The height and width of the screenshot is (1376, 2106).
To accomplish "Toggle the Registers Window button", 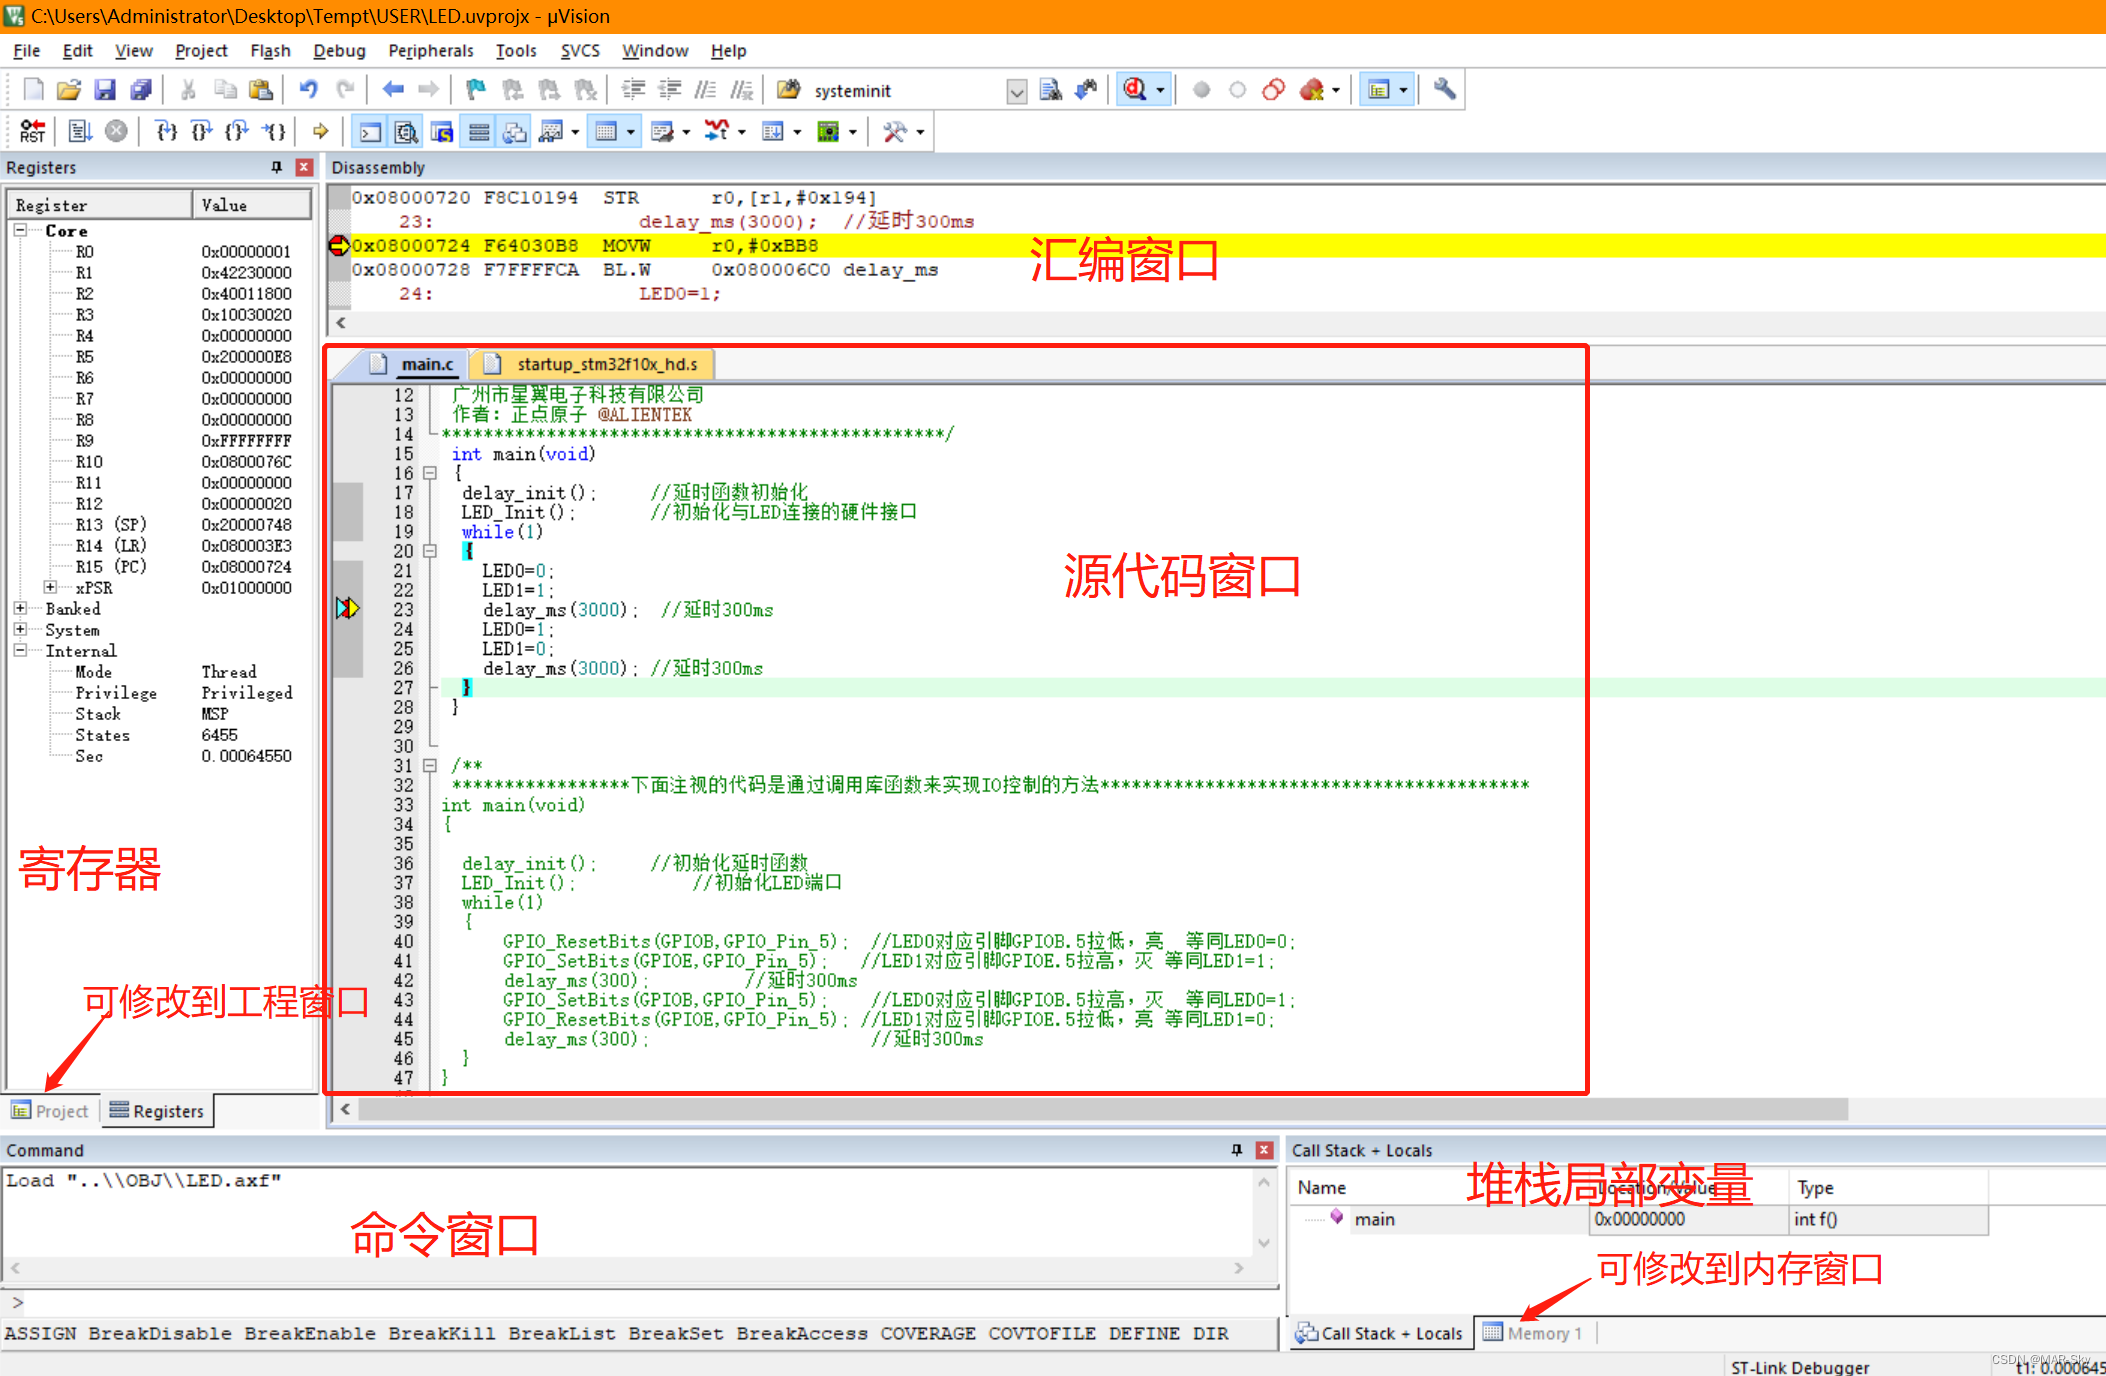I will pyautogui.click(x=479, y=131).
